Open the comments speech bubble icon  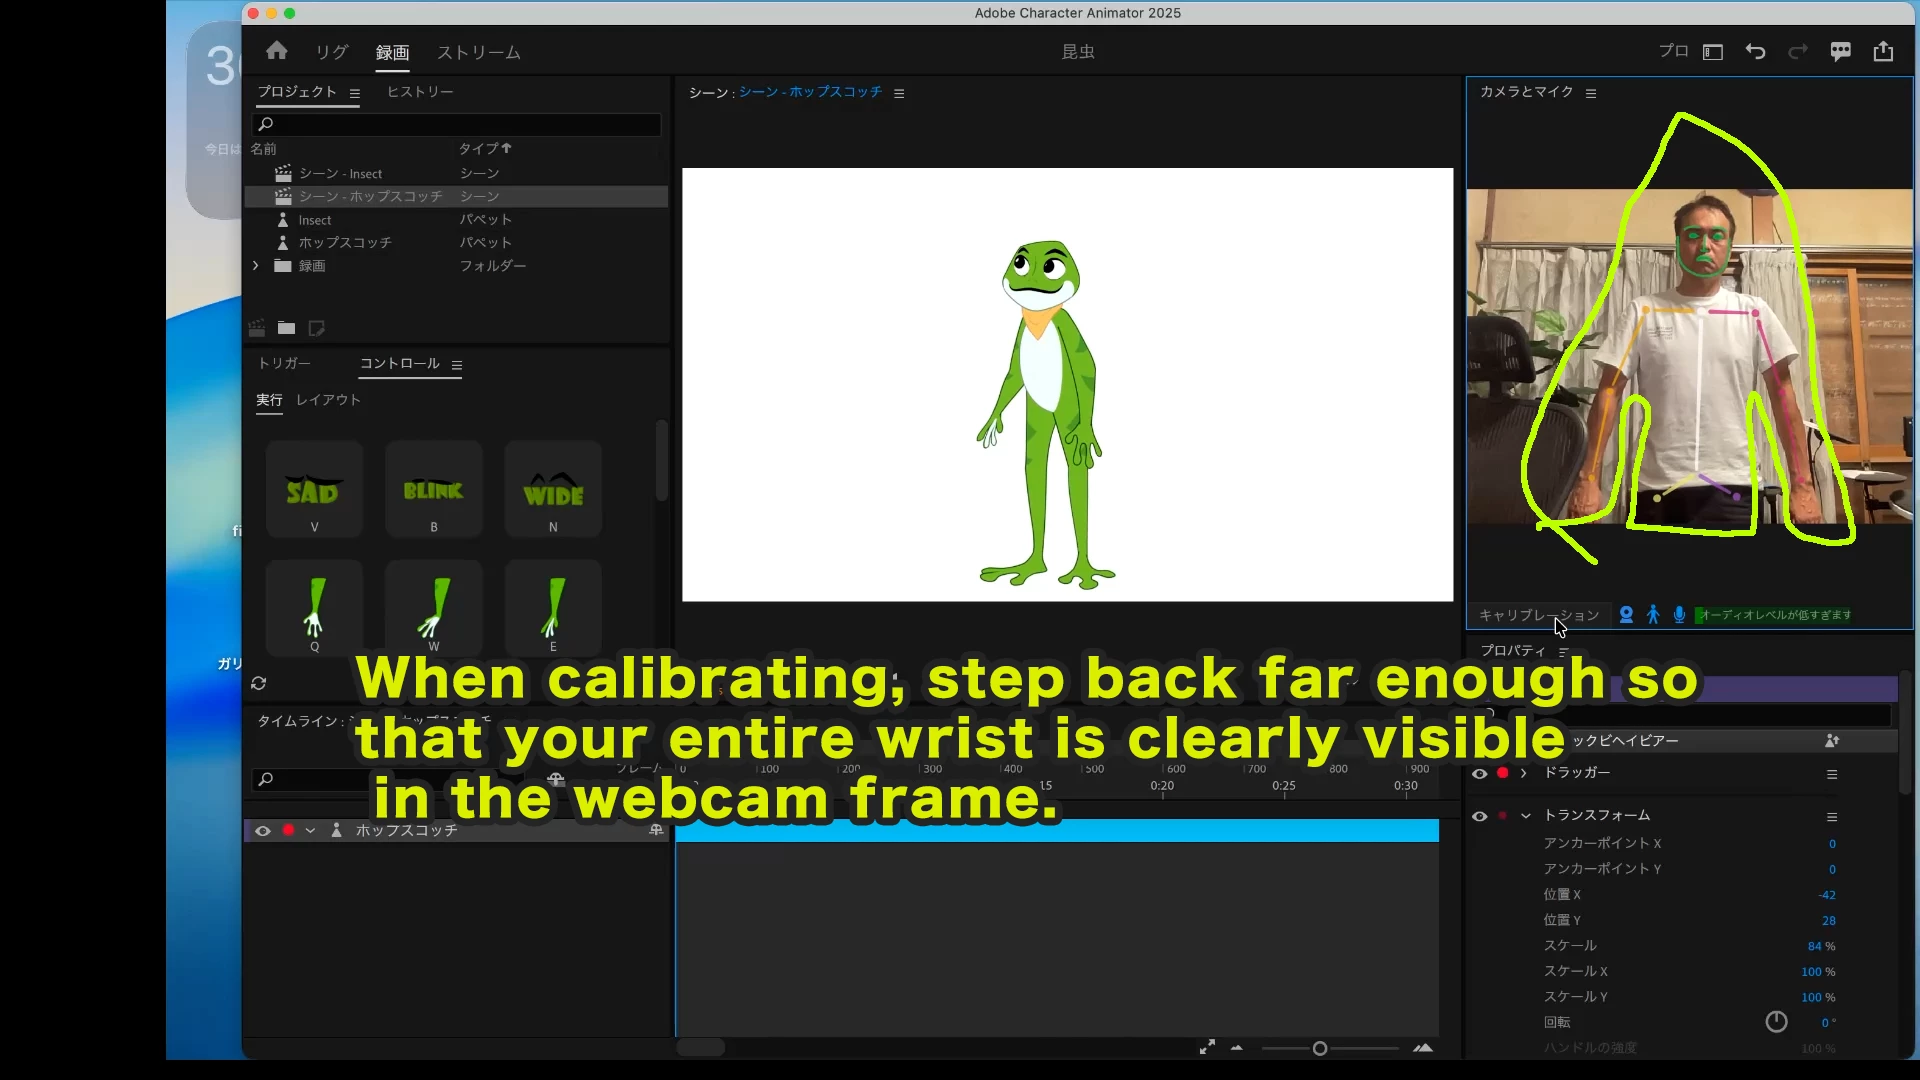pos(1840,52)
